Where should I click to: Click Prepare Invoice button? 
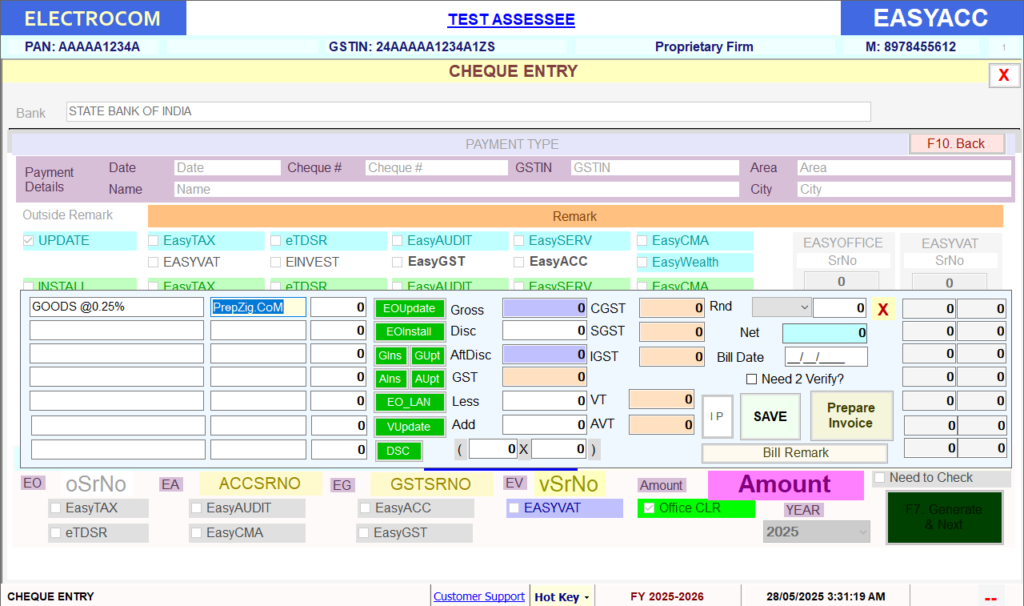pyautogui.click(x=851, y=415)
